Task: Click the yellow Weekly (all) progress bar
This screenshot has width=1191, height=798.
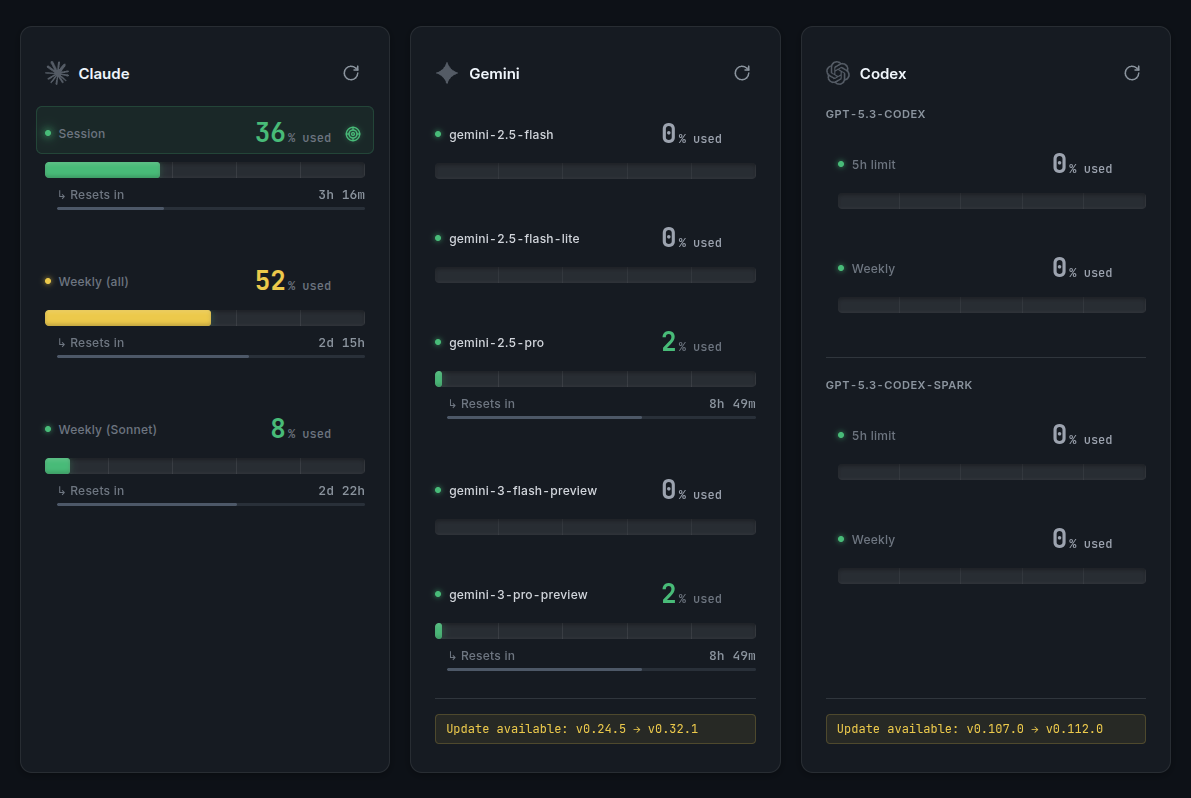Action: 205,318
